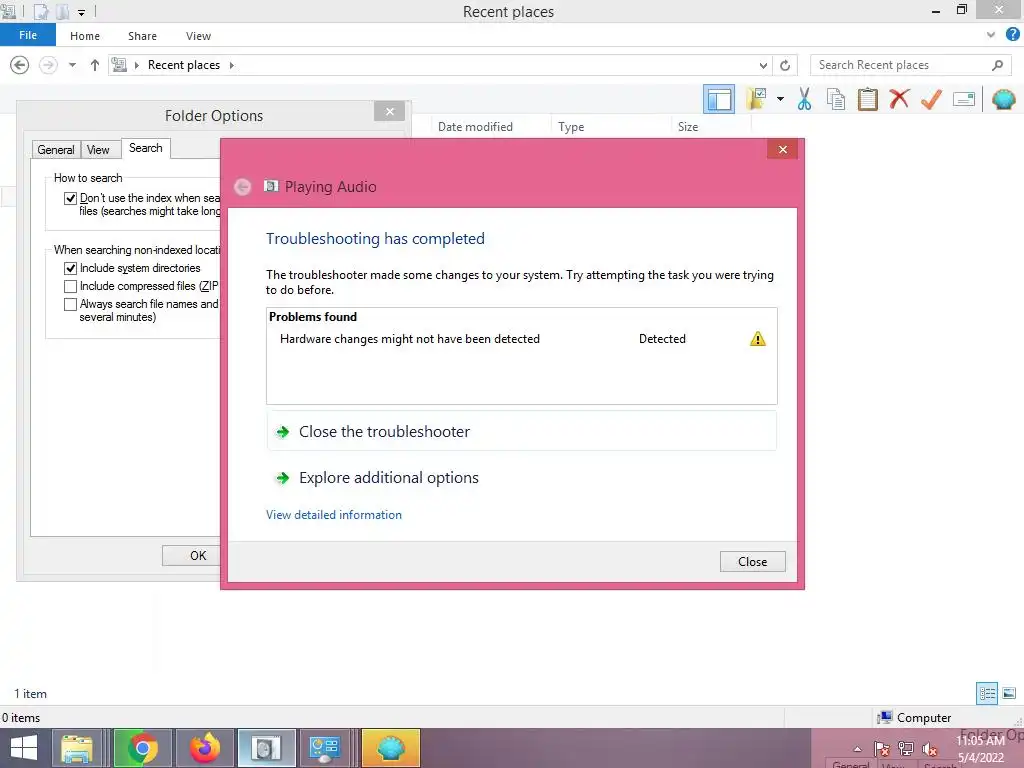Go back with the Explorer back arrow
The height and width of the screenshot is (768, 1024).
tap(20, 65)
